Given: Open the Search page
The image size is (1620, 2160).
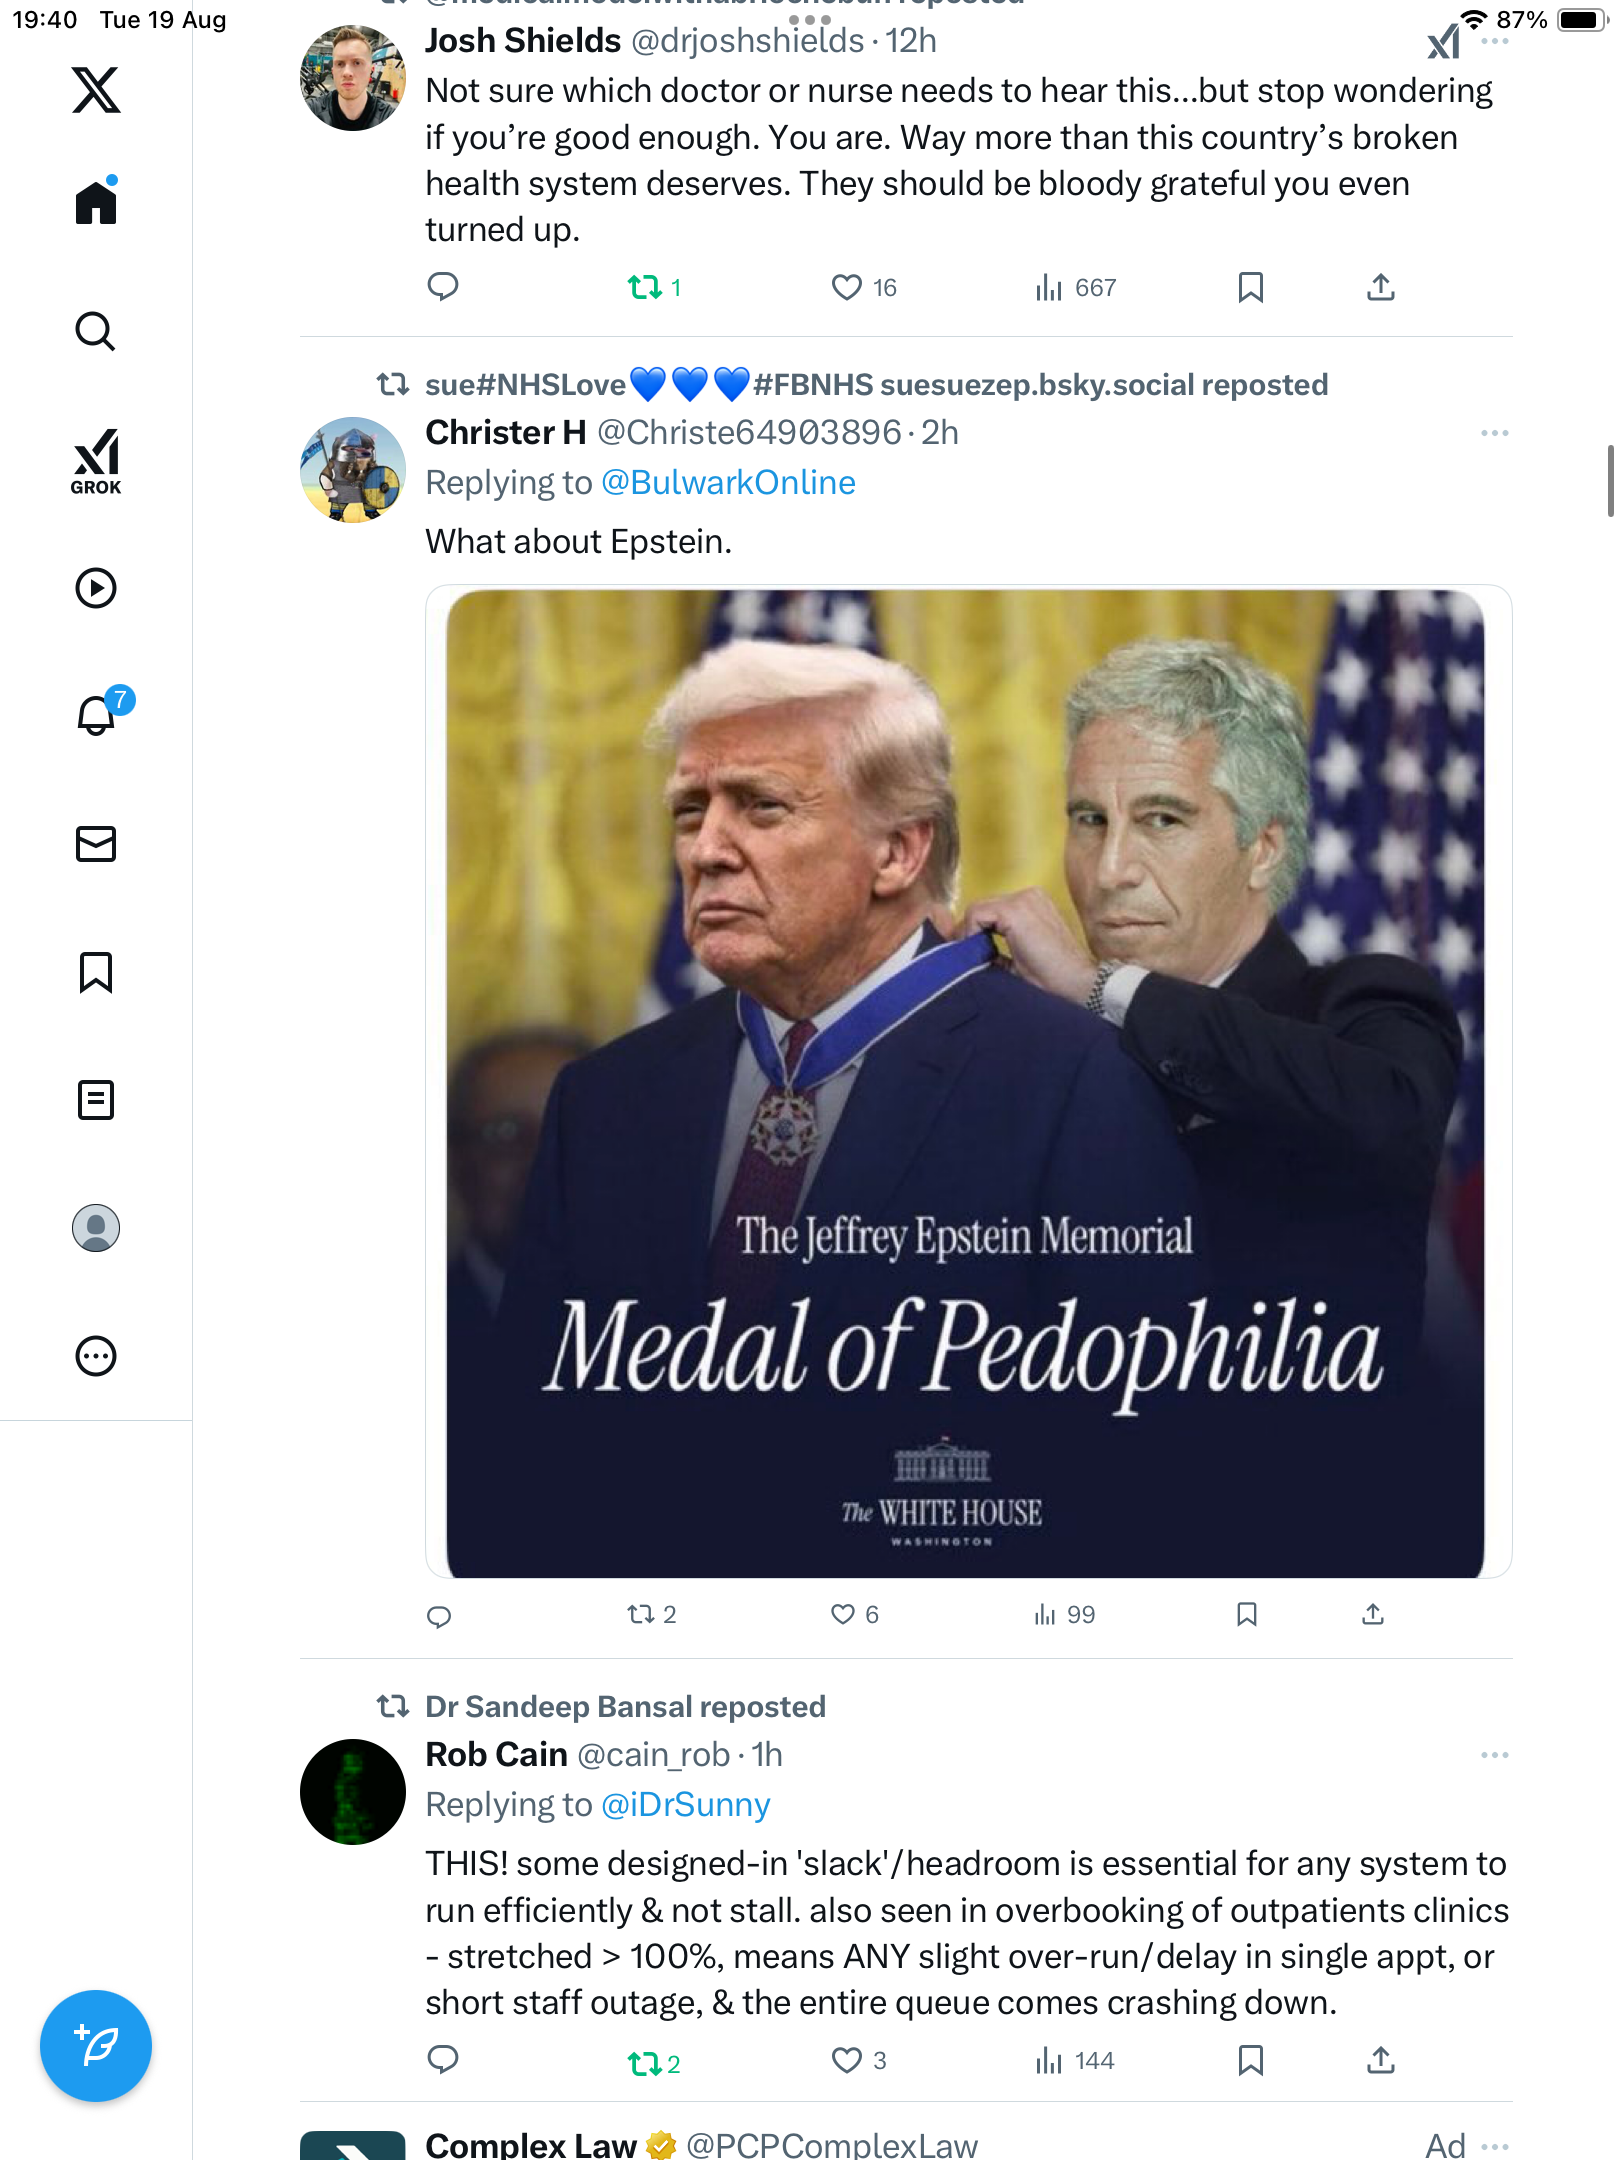Looking at the screenshot, I should point(96,332).
